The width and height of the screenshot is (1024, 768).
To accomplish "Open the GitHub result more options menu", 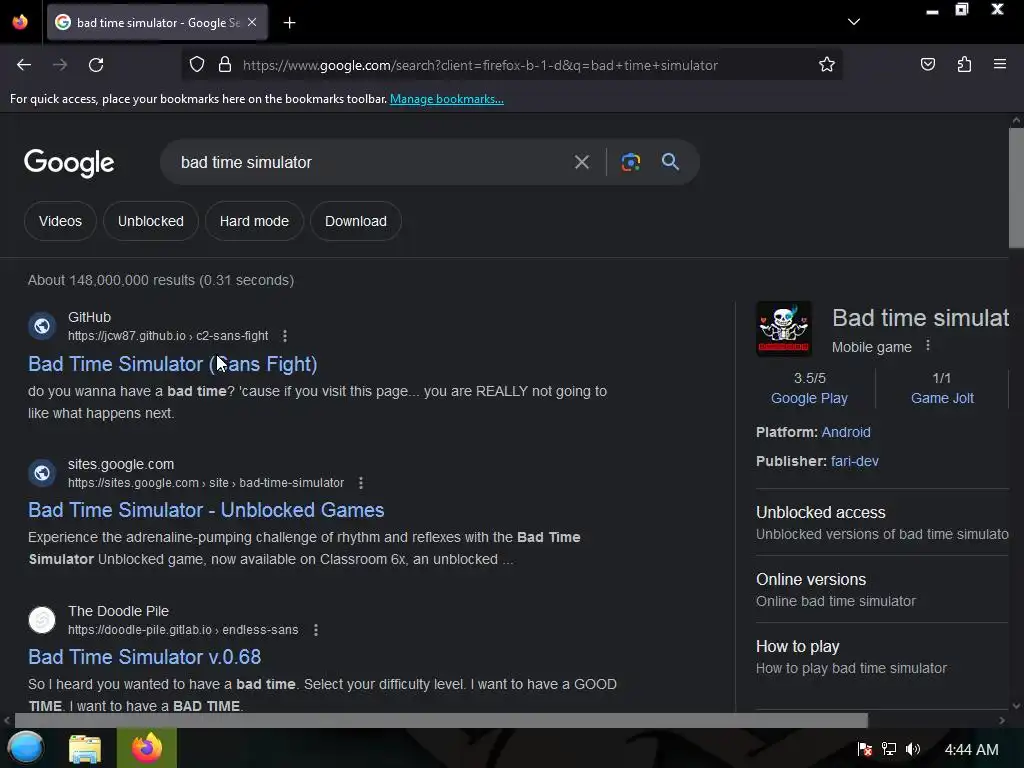I will (x=285, y=336).
